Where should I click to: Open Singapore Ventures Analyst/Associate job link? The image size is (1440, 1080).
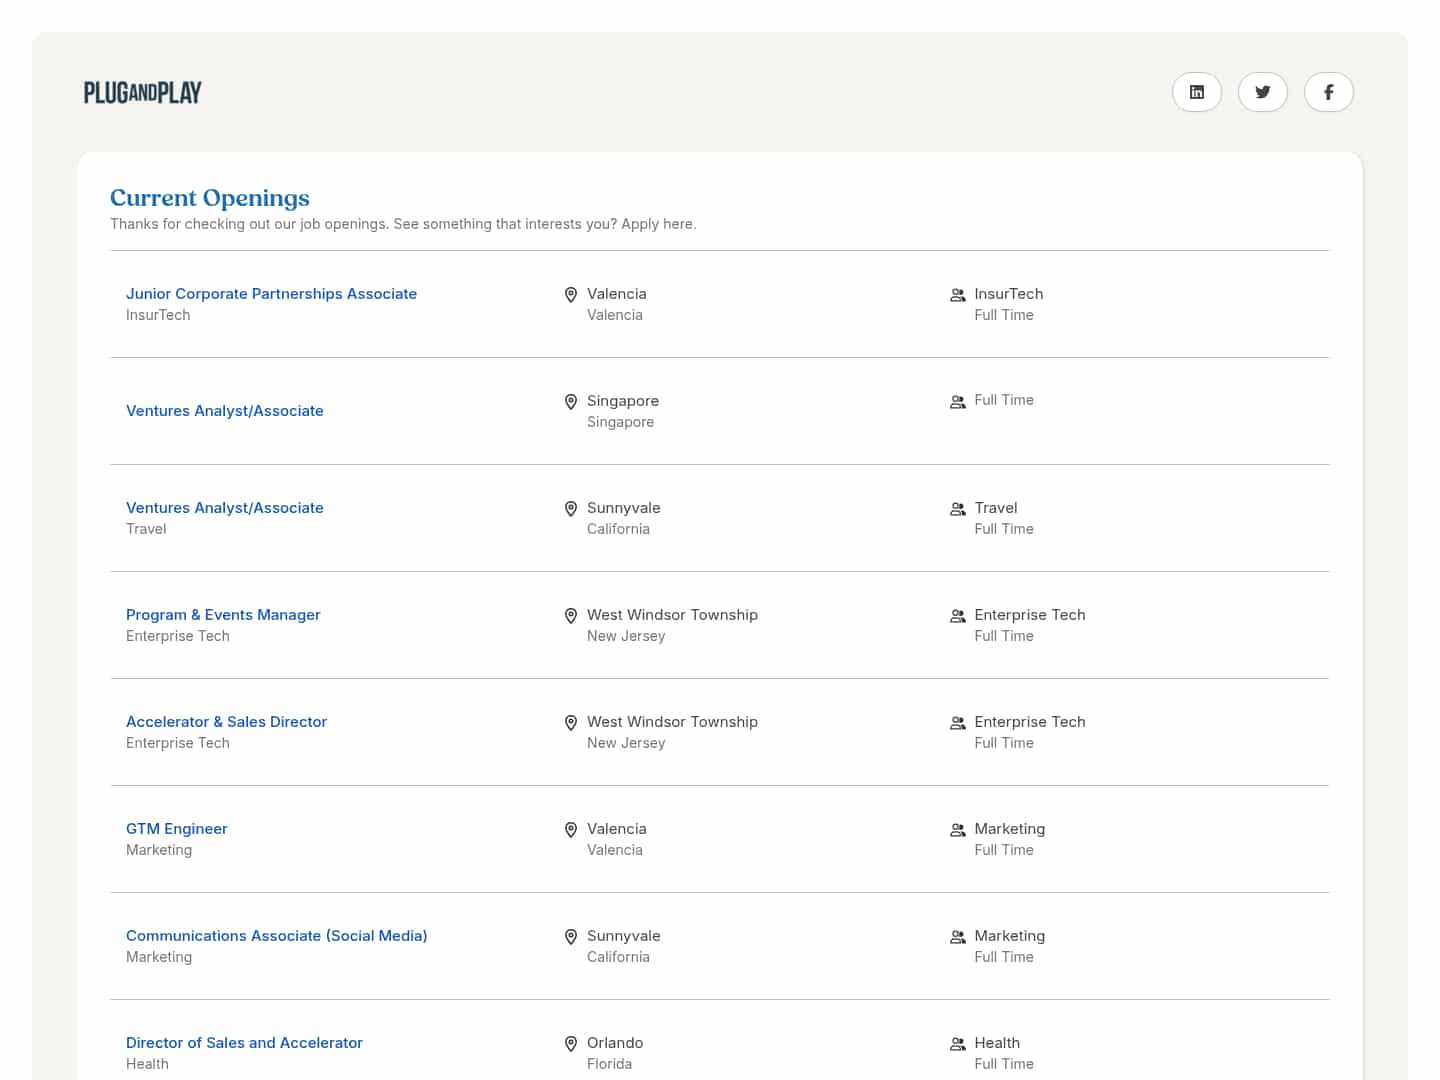225,411
